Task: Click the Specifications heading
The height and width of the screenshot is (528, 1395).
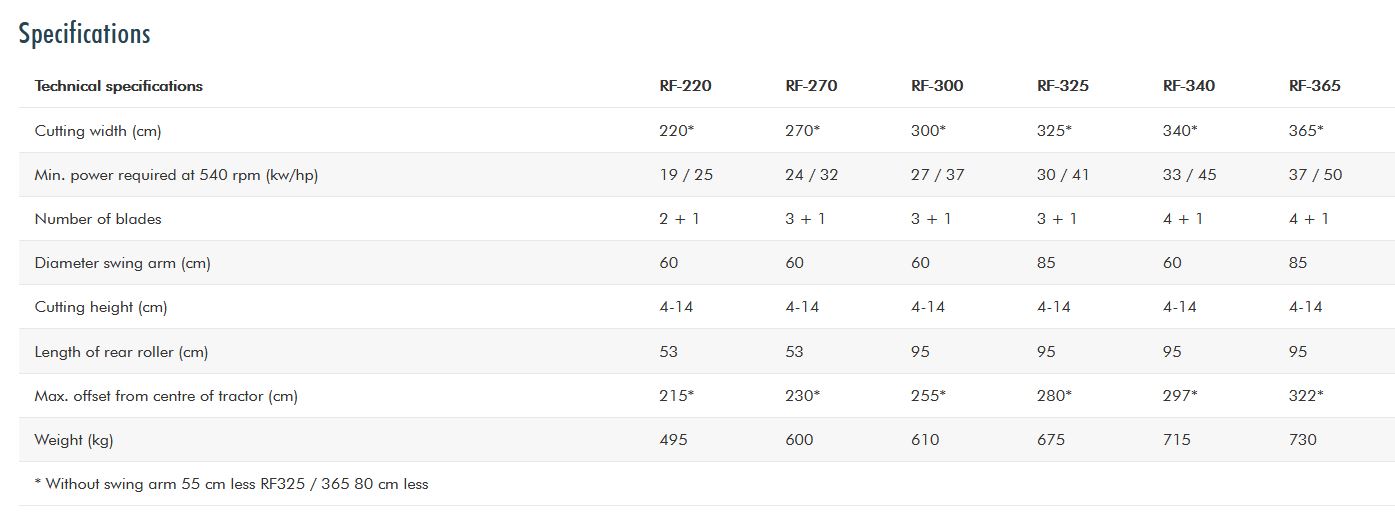Action: (x=84, y=34)
